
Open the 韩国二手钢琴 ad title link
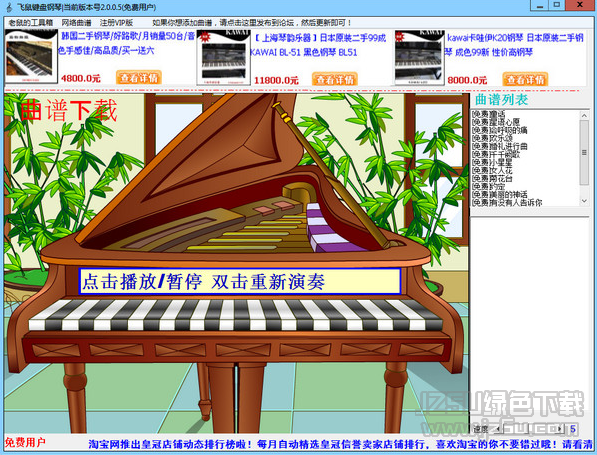click(x=126, y=43)
